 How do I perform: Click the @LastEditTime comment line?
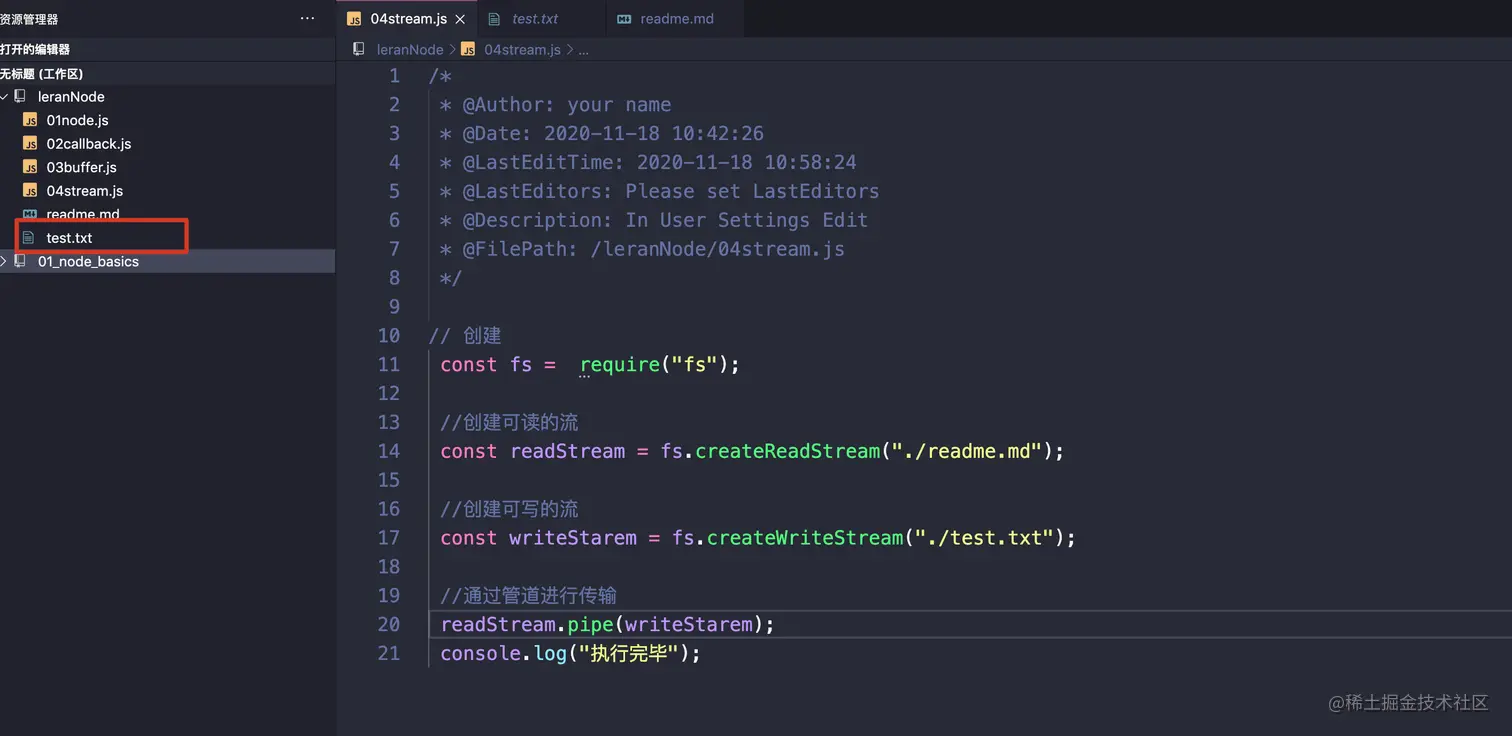(648, 162)
